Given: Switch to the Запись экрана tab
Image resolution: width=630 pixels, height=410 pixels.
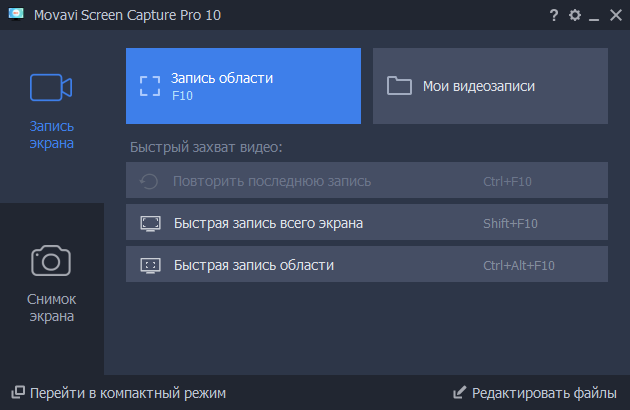Looking at the screenshot, I should [x=51, y=134].
